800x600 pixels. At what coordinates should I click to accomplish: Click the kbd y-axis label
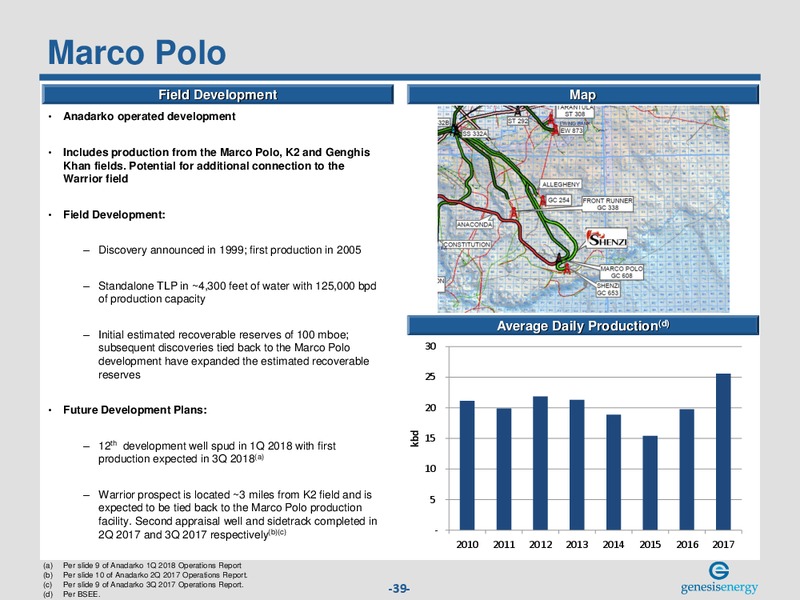pyautogui.click(x=415, y=439)
